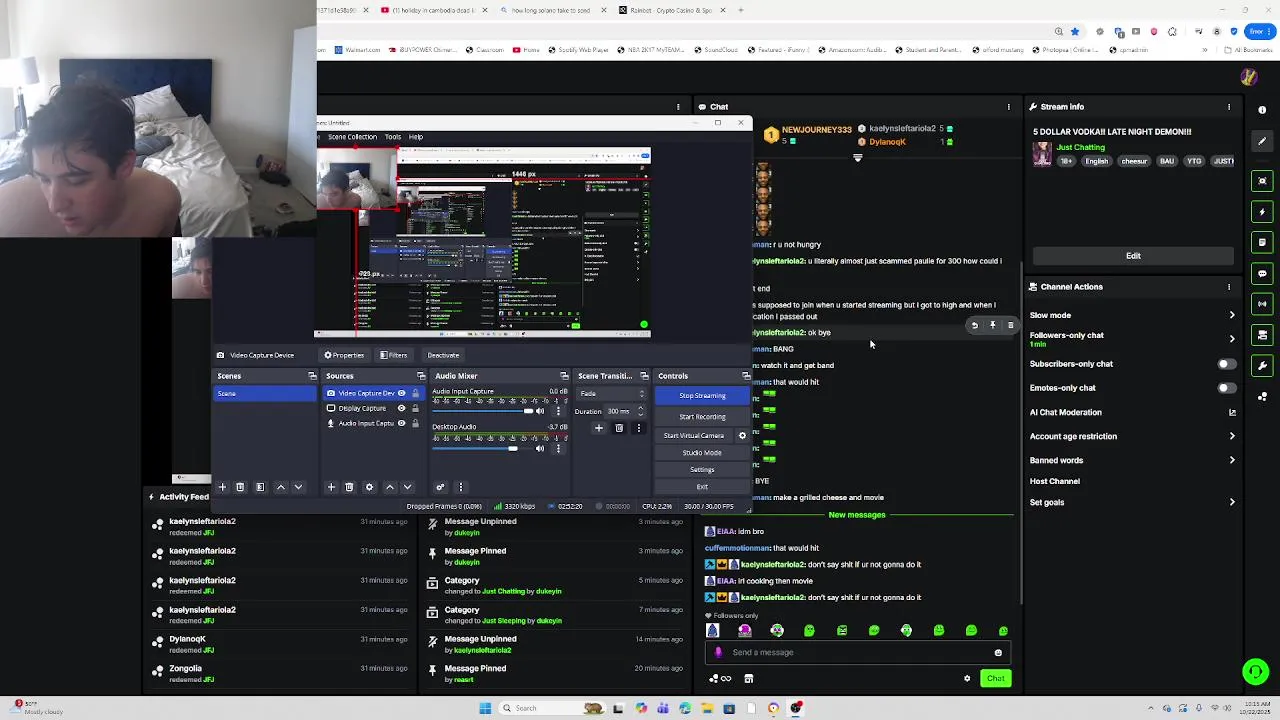This screenshot has height=720, width=1280.
Task: Open the lightning quick-action icon in sidebar
Action: tap(1262, 212)
